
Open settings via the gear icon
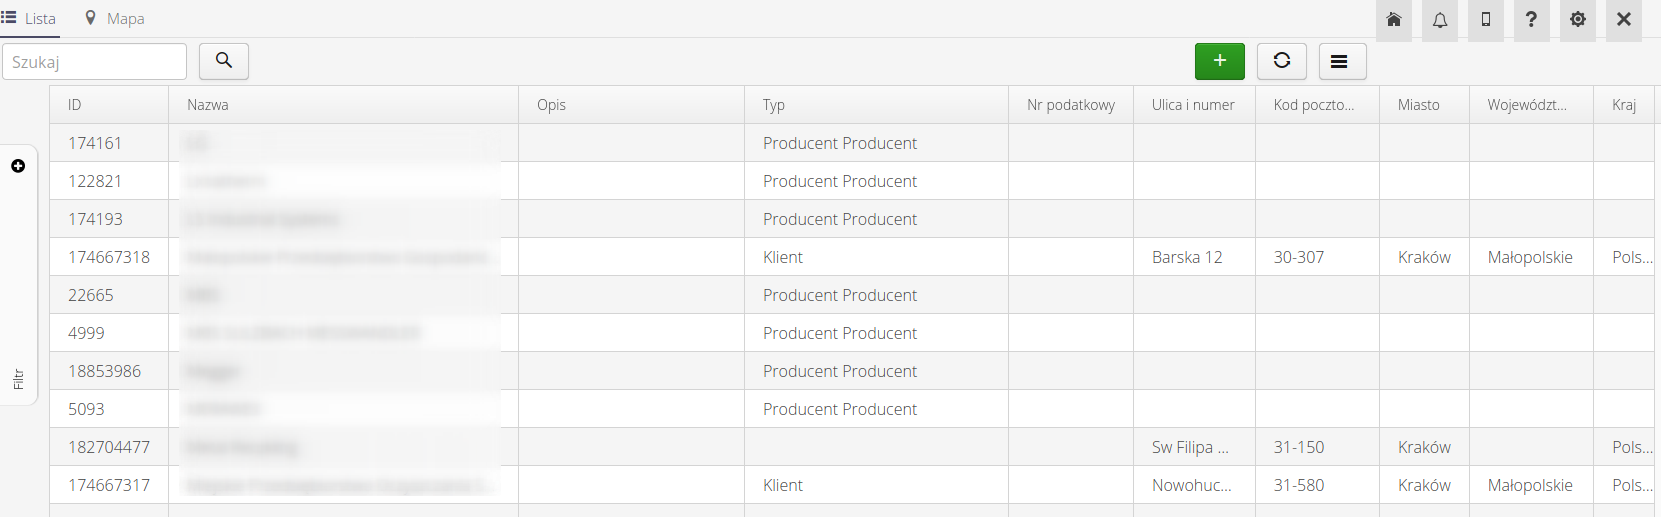point(1578,20)
